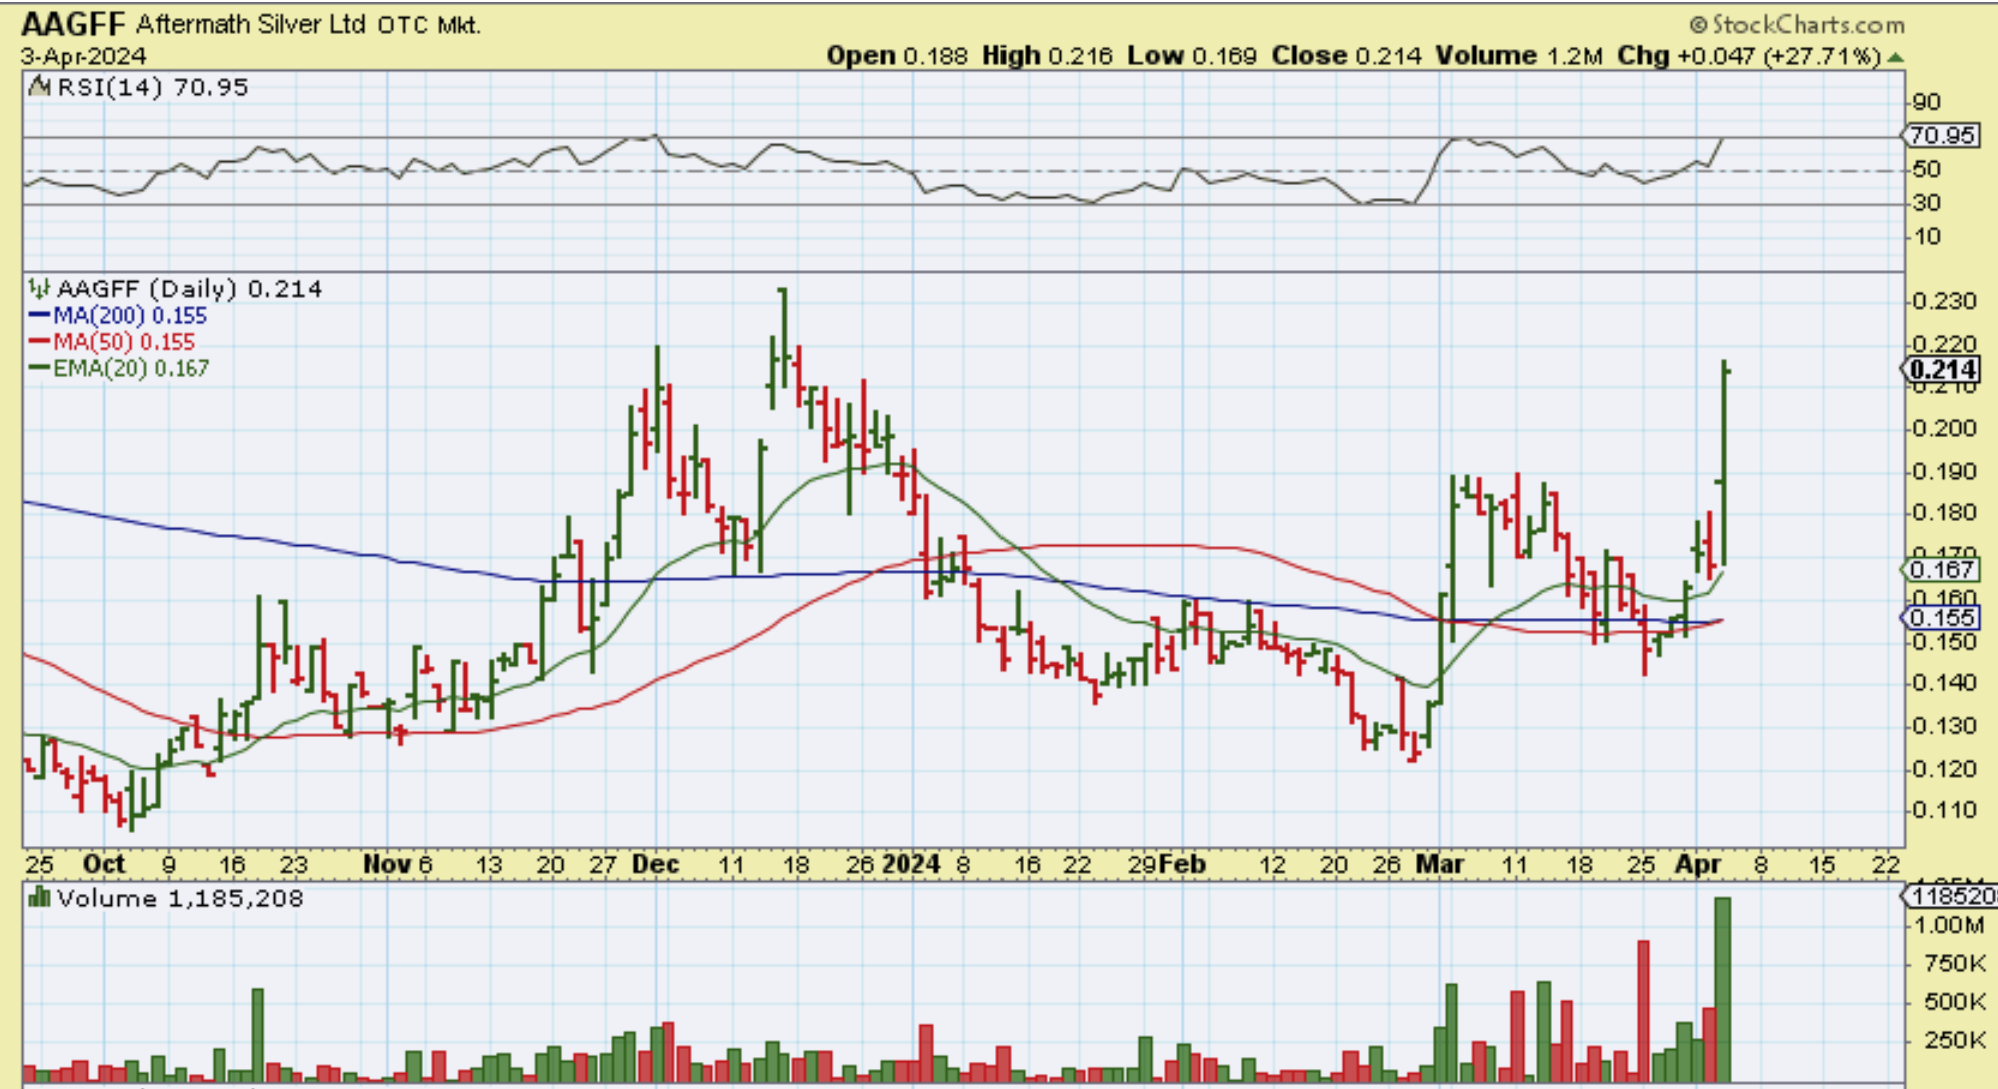1998x1089 pixels.
Task: Click the 0.167 EMA value tag
Action: click(x=1941, y=569)
